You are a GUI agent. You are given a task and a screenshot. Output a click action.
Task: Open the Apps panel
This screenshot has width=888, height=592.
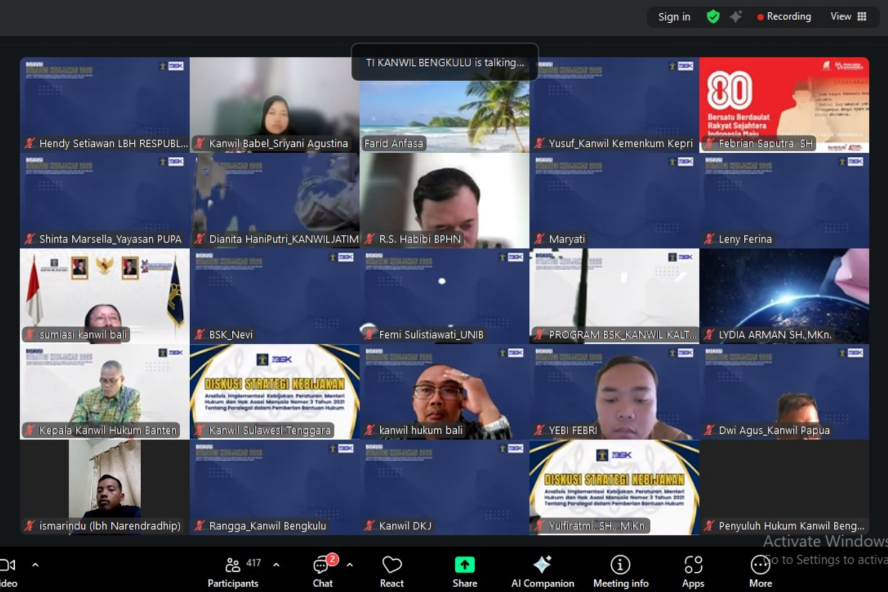click(693, 571)
